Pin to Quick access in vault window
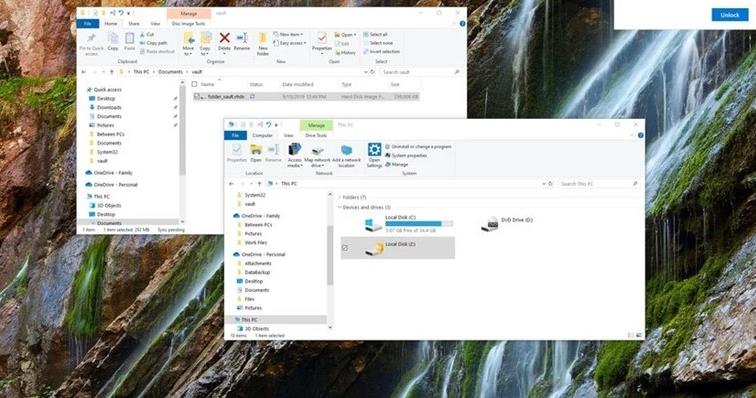The height and width of the screenshot is (398, 756). (92, 44)
